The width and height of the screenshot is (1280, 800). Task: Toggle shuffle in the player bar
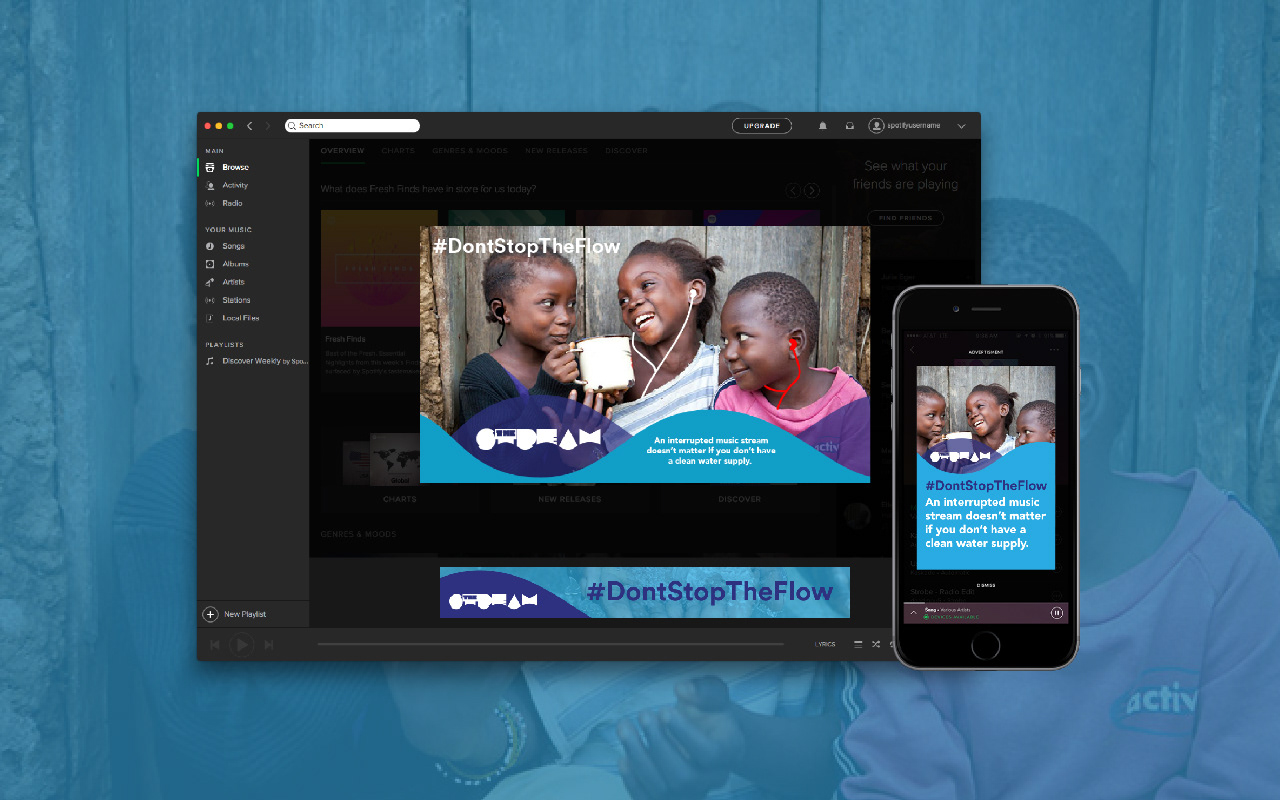[876, 645]
